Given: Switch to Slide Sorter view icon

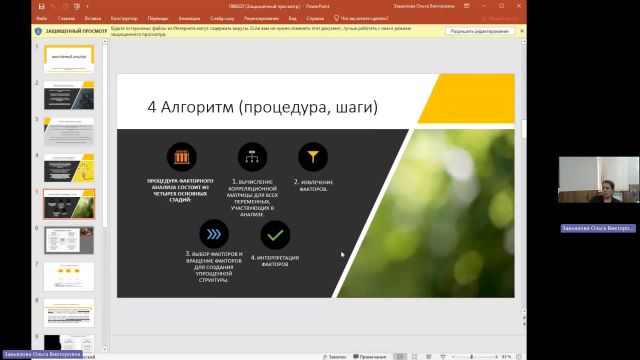Looking at the screenshot, I should click(414, 357).
